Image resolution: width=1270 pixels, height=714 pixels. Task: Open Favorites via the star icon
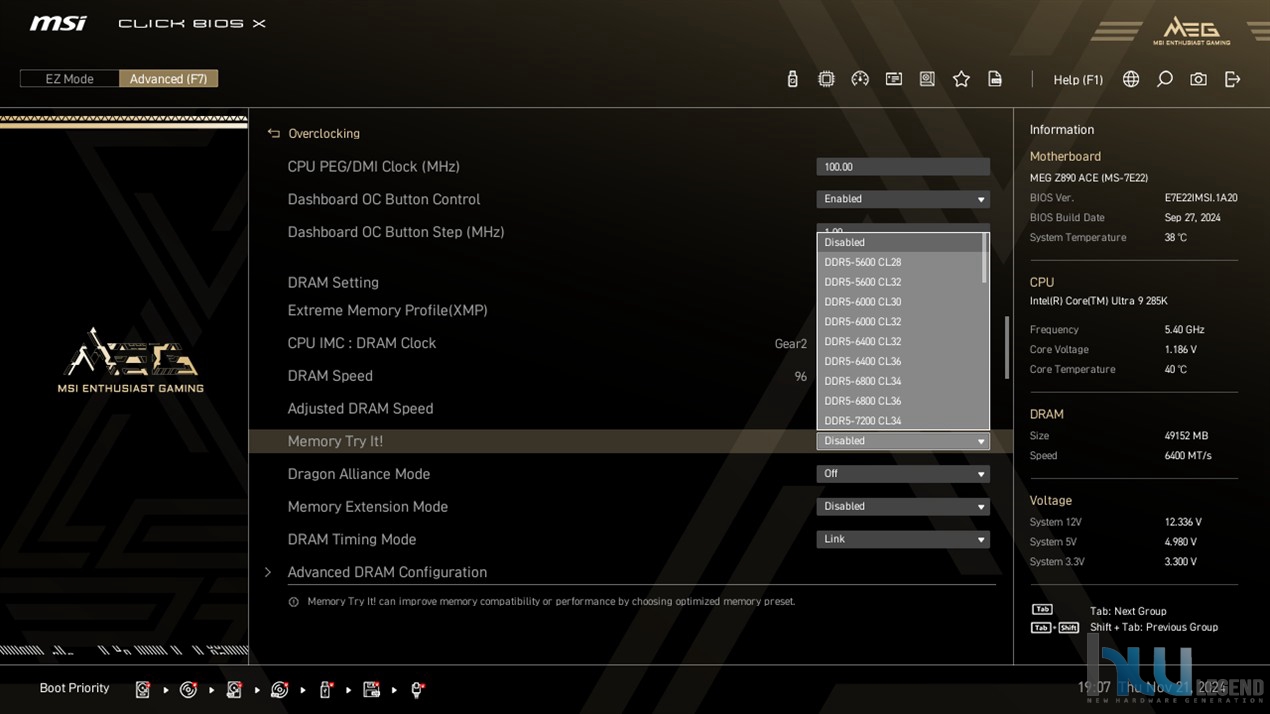click(961, 79)
